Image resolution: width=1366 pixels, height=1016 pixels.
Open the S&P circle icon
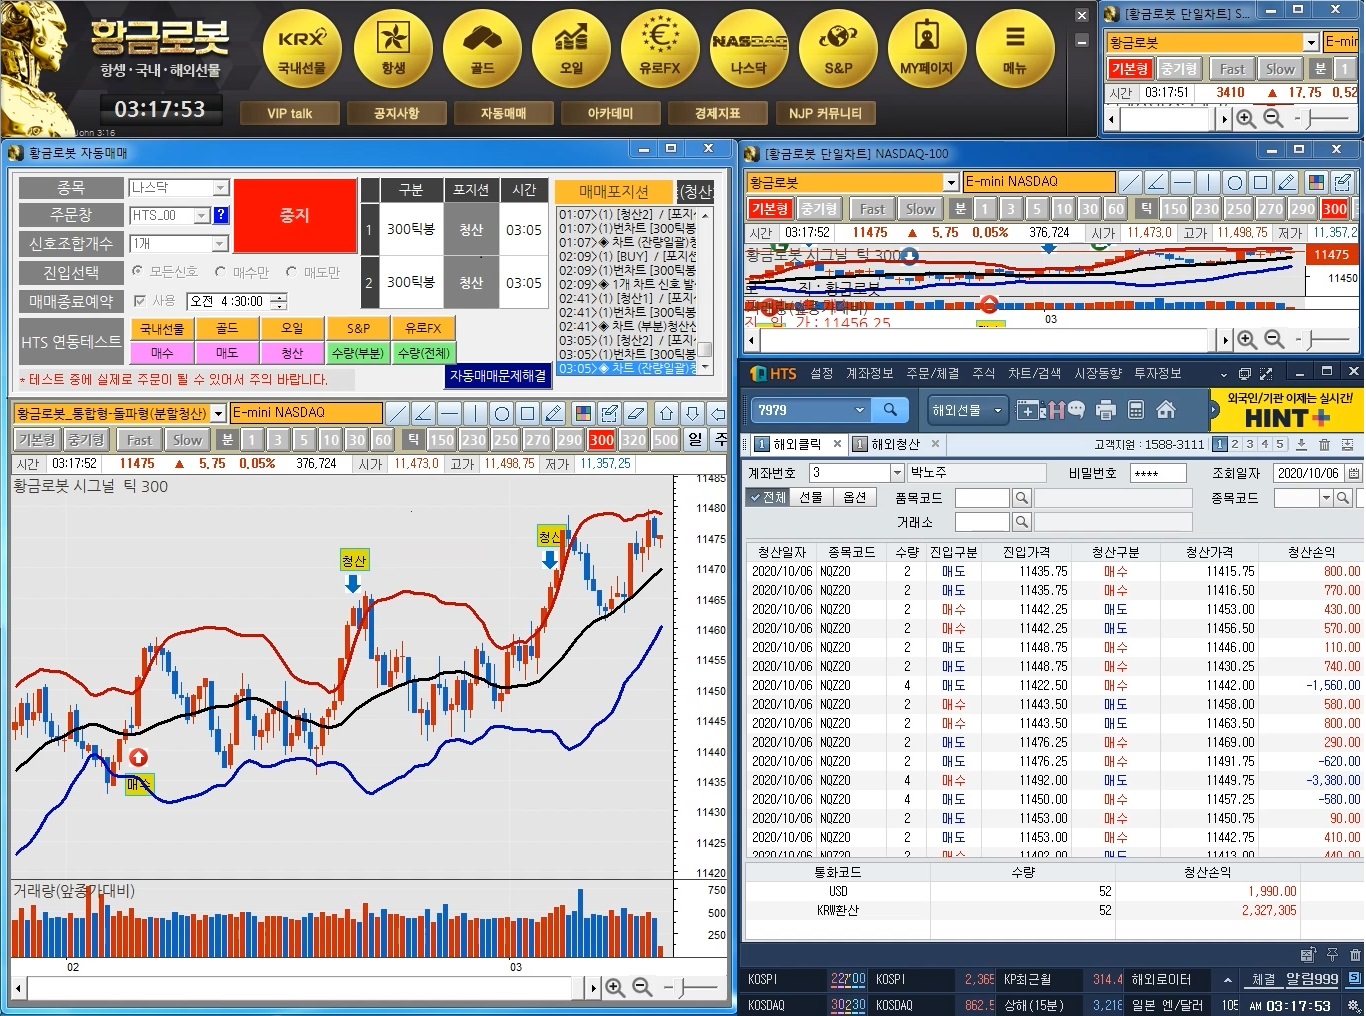pyautogui.click(x=838, y=48)
